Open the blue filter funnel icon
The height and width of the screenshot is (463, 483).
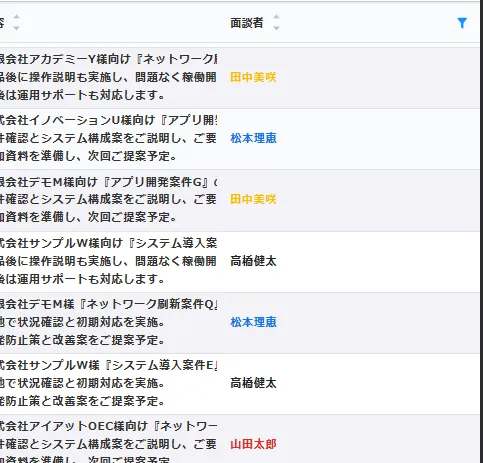click(x=462, y=23)
